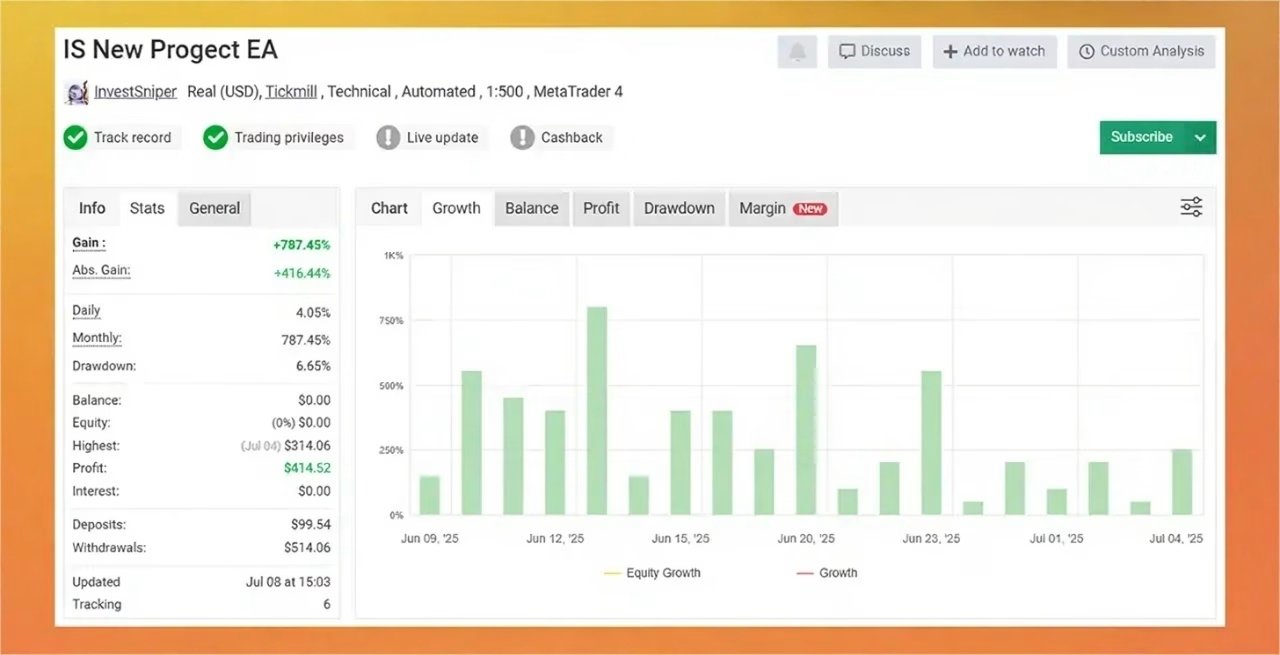Open the Drawdown chart tab
The height and width of the screenshot is (655, 1280).
(x=679, y=208)
